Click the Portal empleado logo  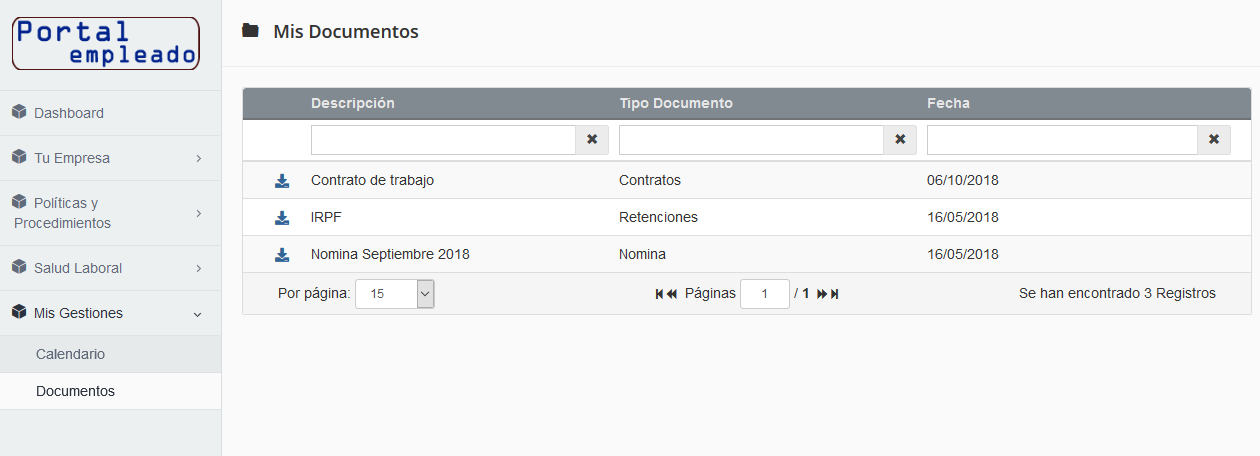tap(106, 44)
